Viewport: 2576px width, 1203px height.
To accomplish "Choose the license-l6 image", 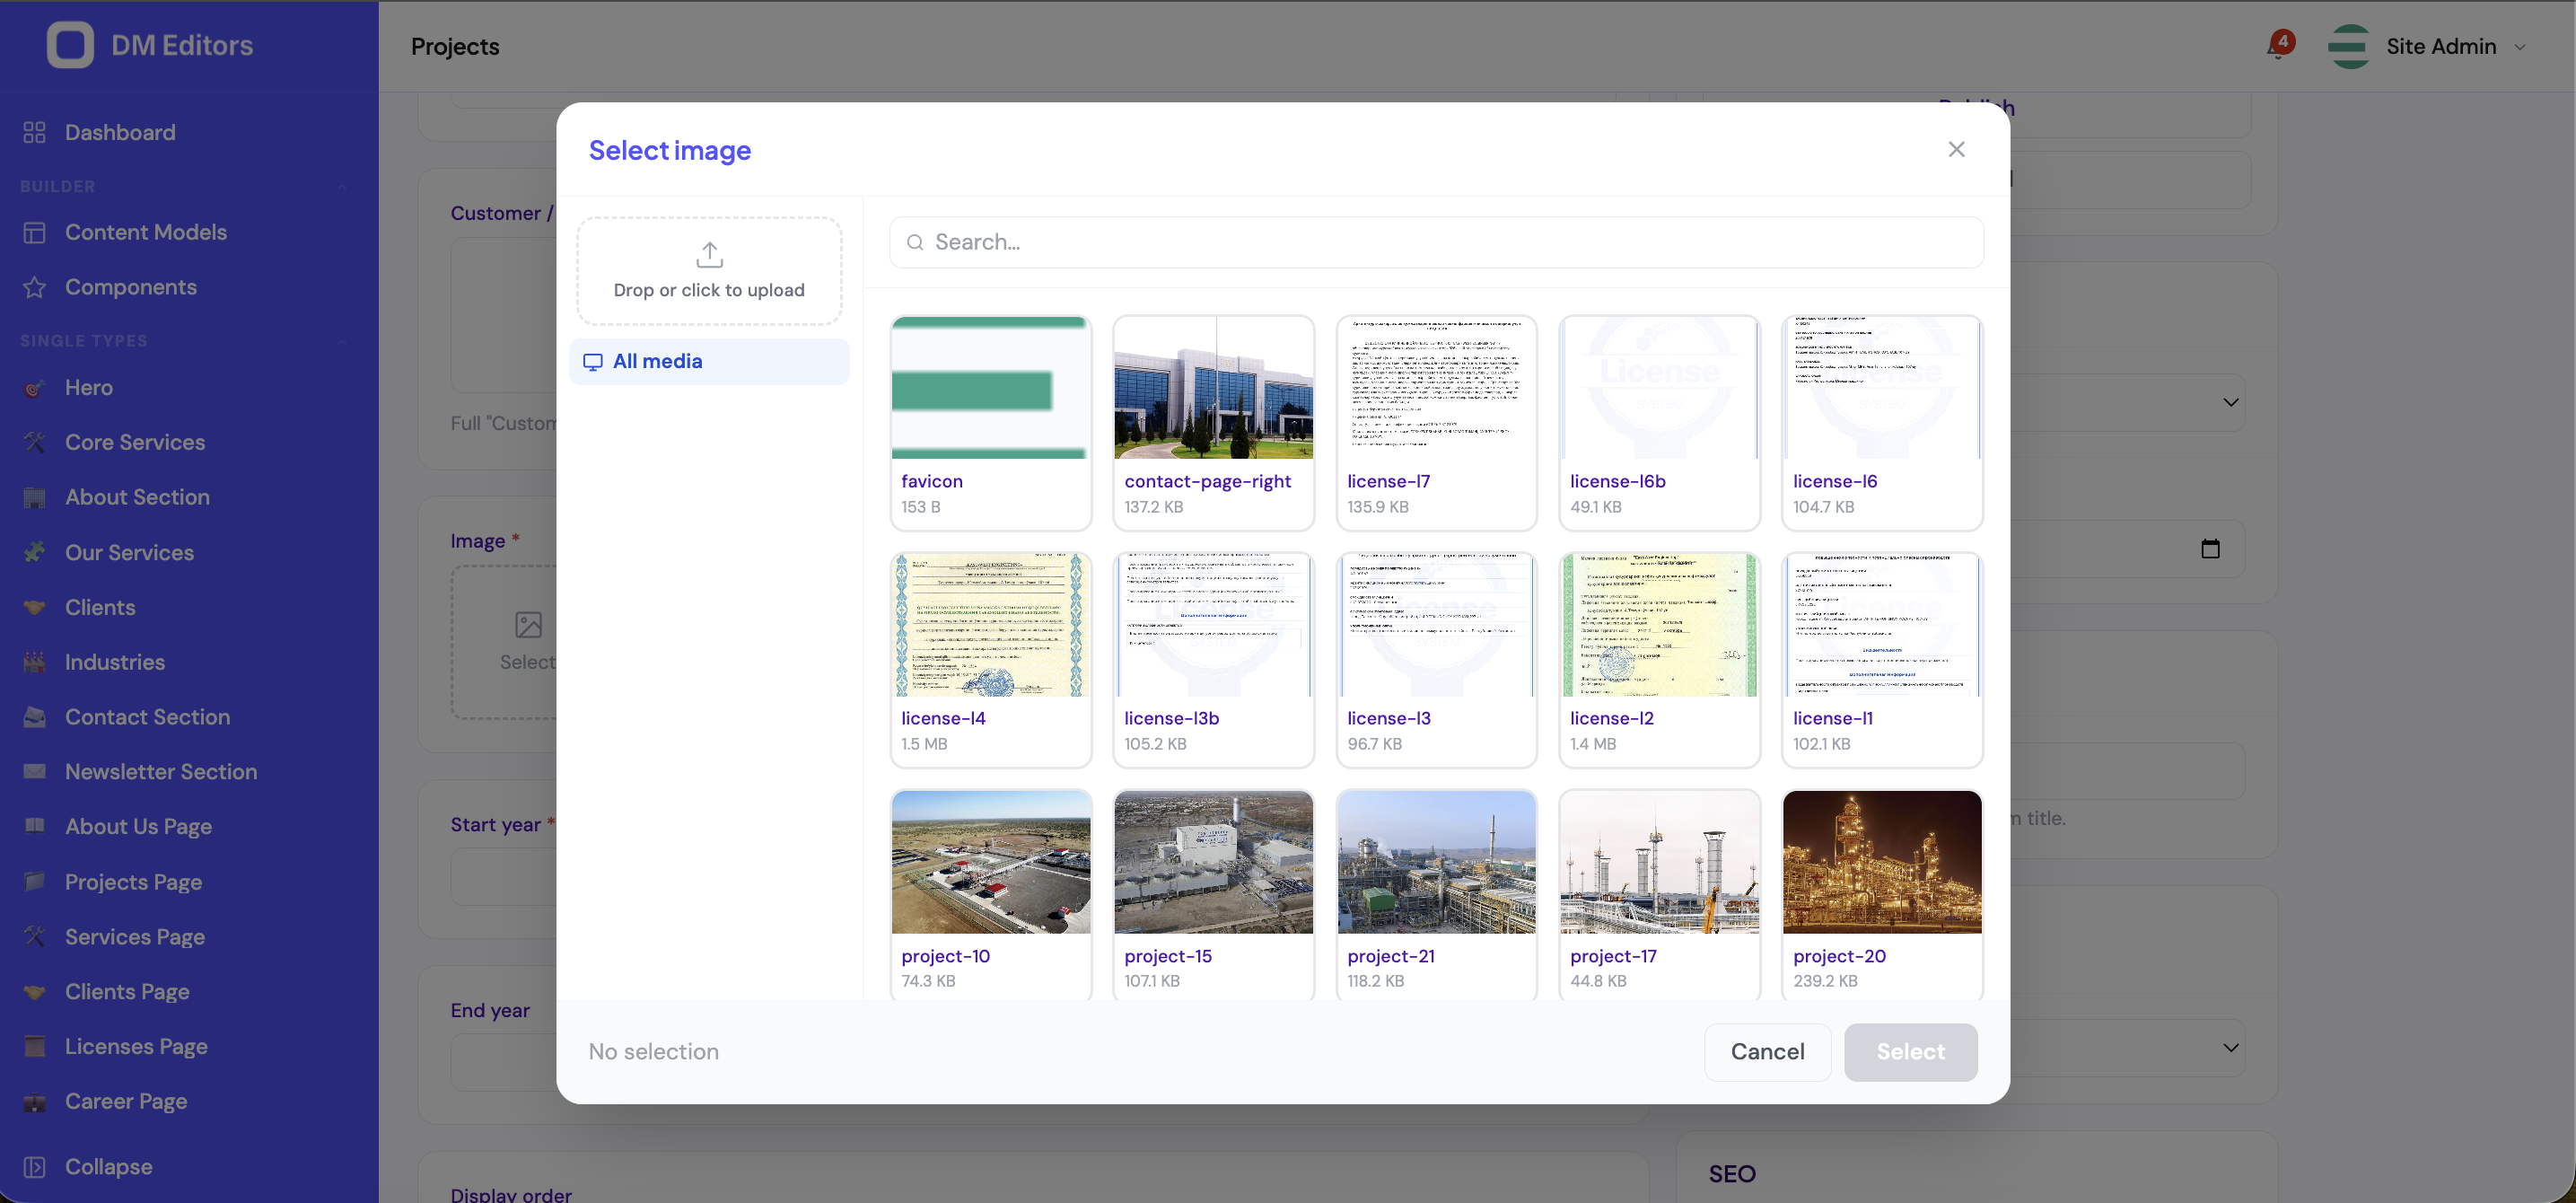I will [x=1881, y=388].
